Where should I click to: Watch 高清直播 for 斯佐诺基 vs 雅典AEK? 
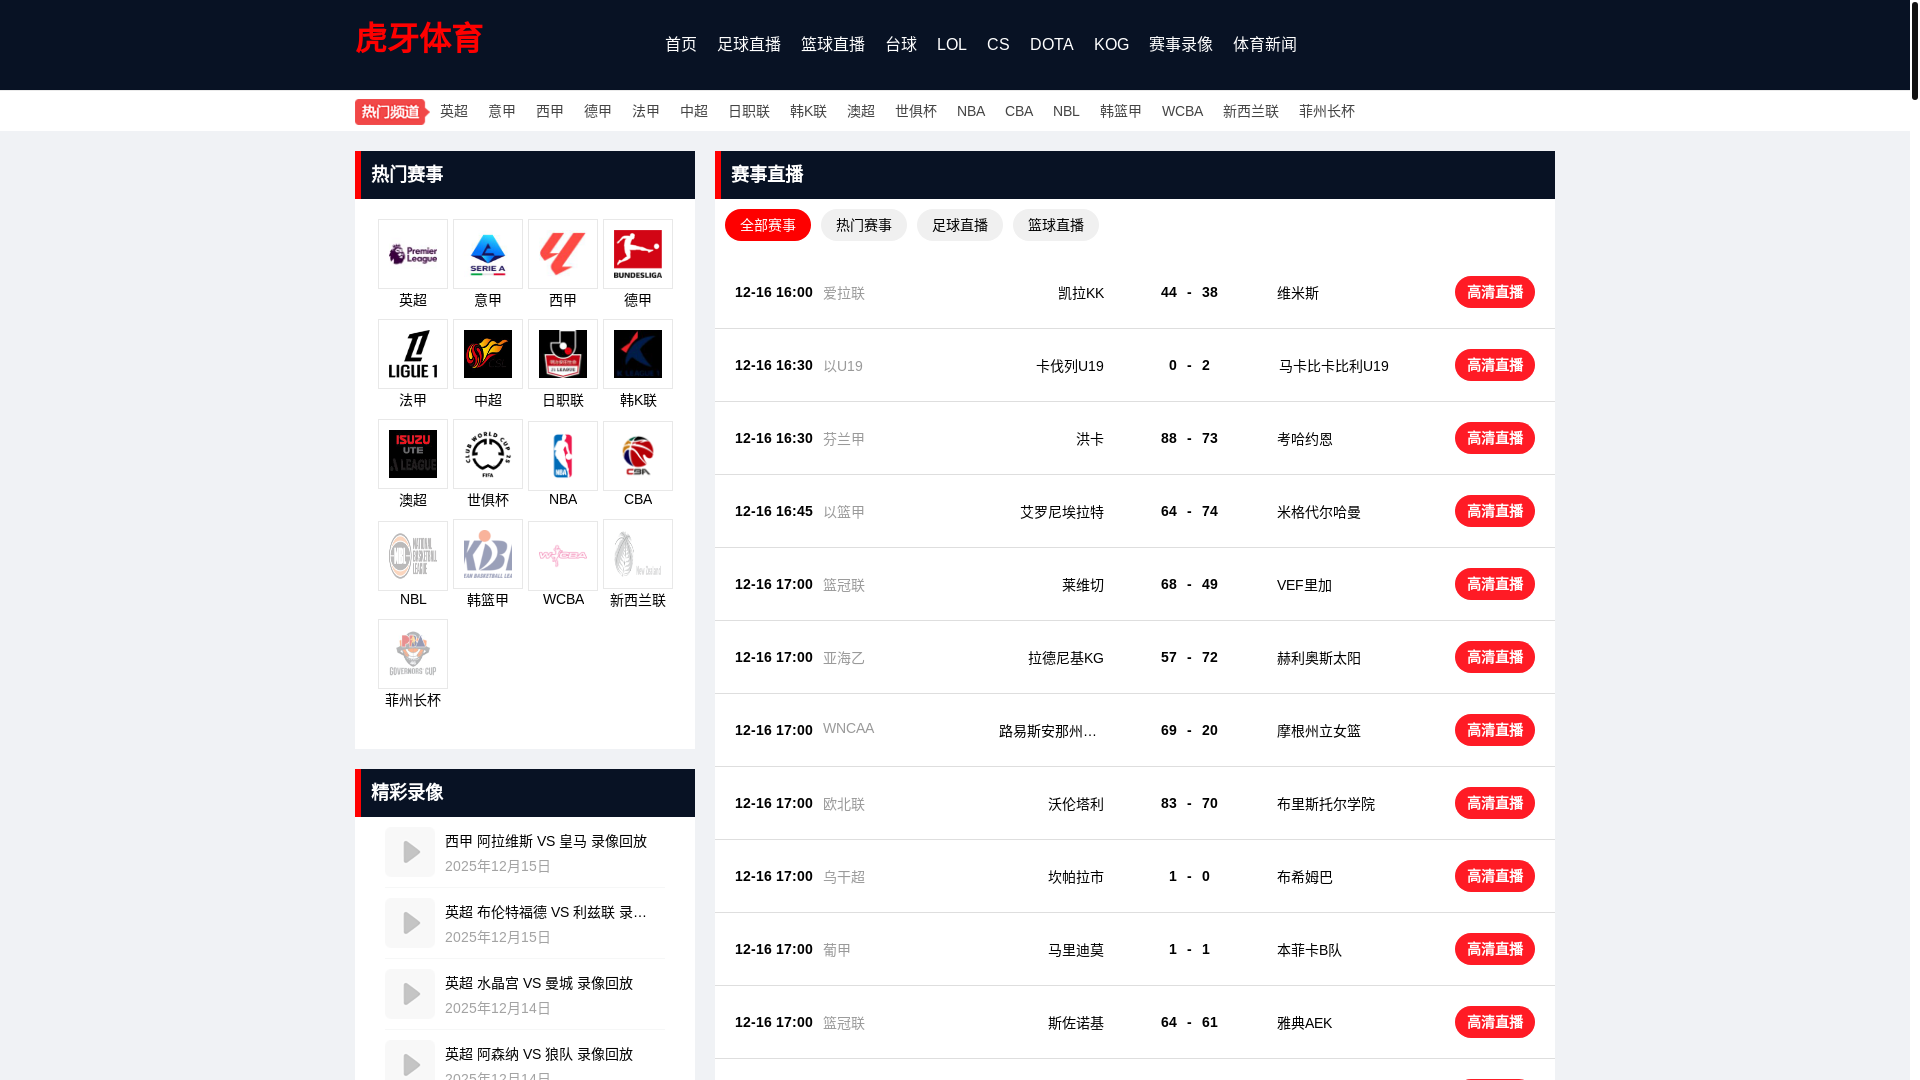1495,1022
